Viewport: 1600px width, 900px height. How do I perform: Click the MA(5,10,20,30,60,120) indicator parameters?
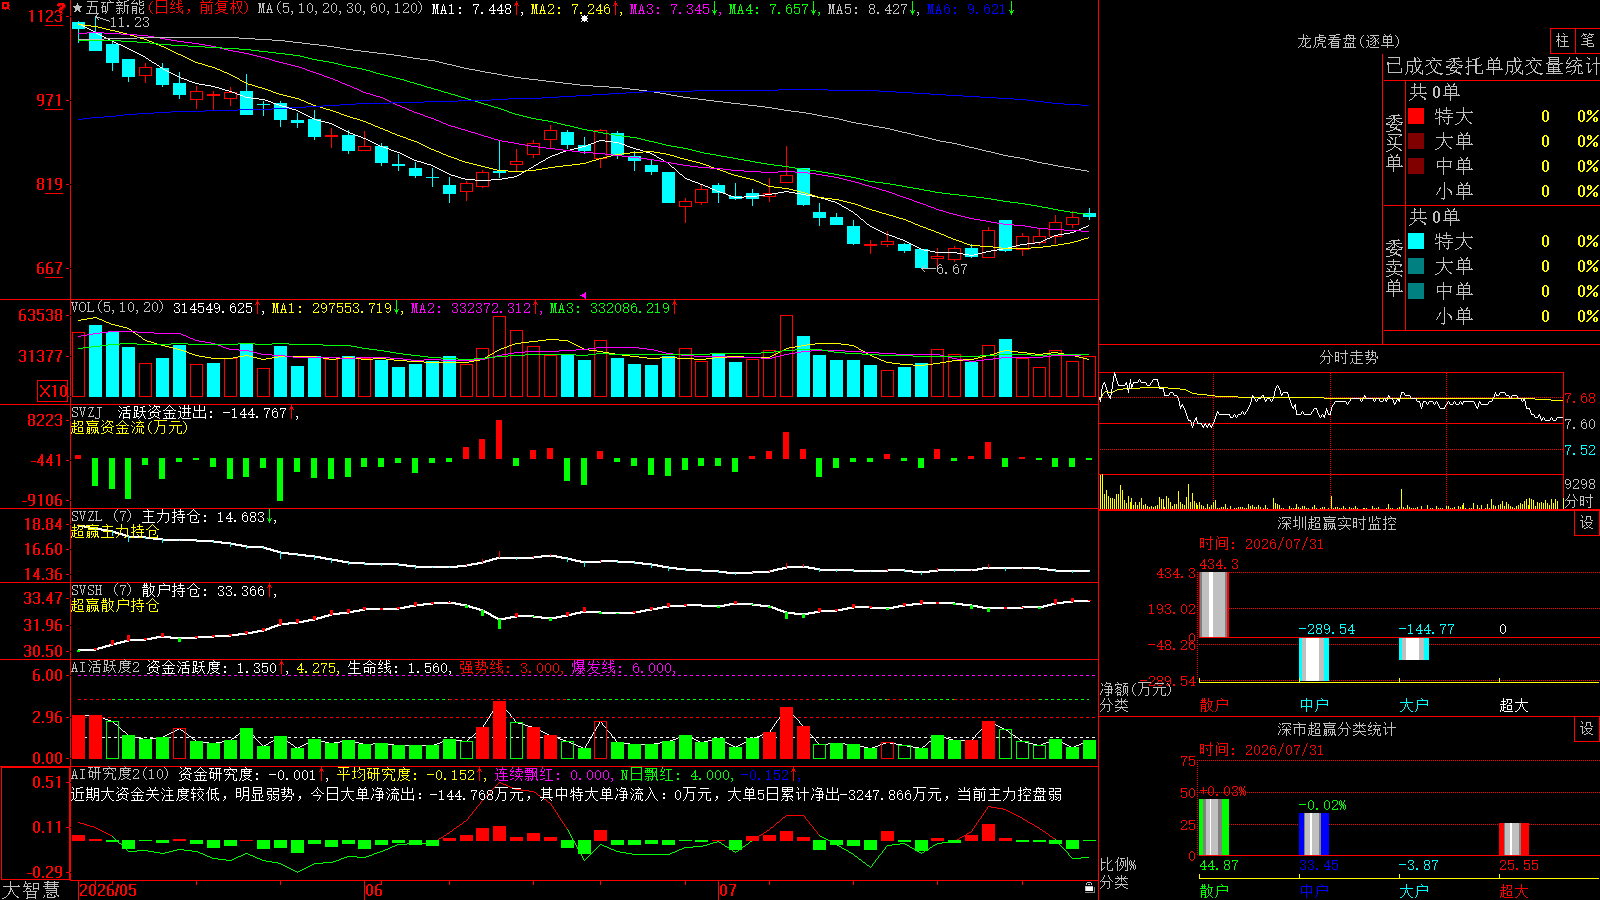(x=340, y=8)
